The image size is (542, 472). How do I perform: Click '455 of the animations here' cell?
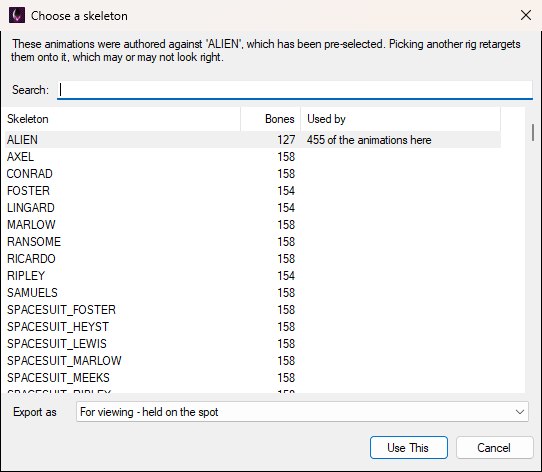(x=369, y=140)
